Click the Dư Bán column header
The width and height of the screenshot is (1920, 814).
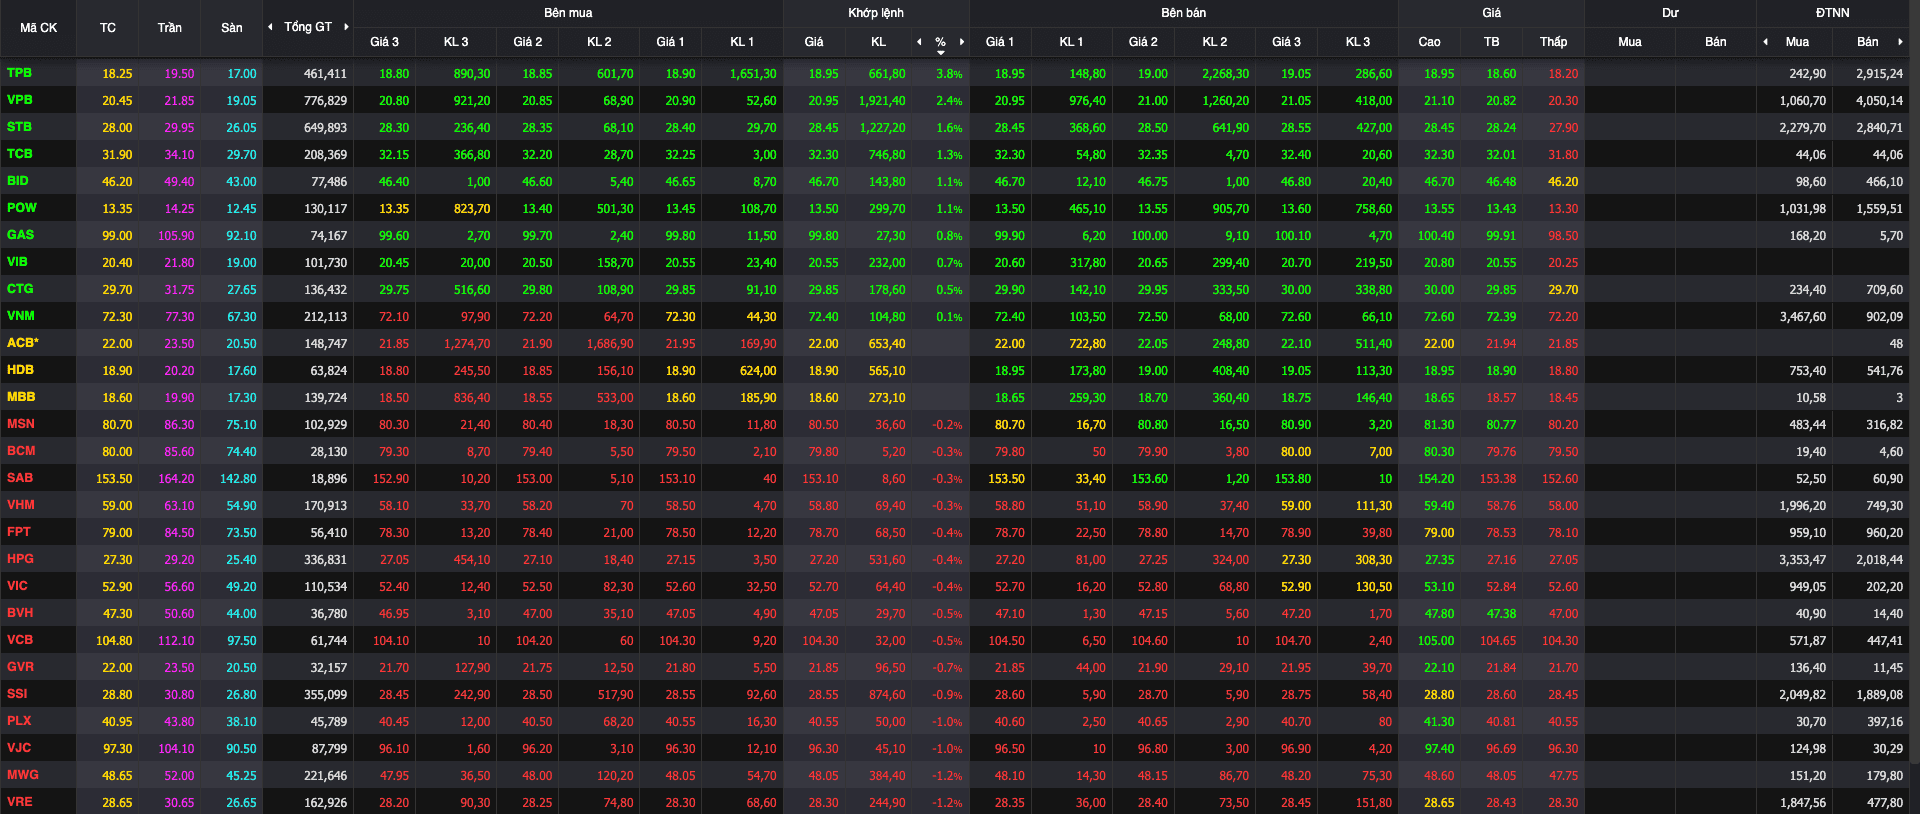point(1716,42)
